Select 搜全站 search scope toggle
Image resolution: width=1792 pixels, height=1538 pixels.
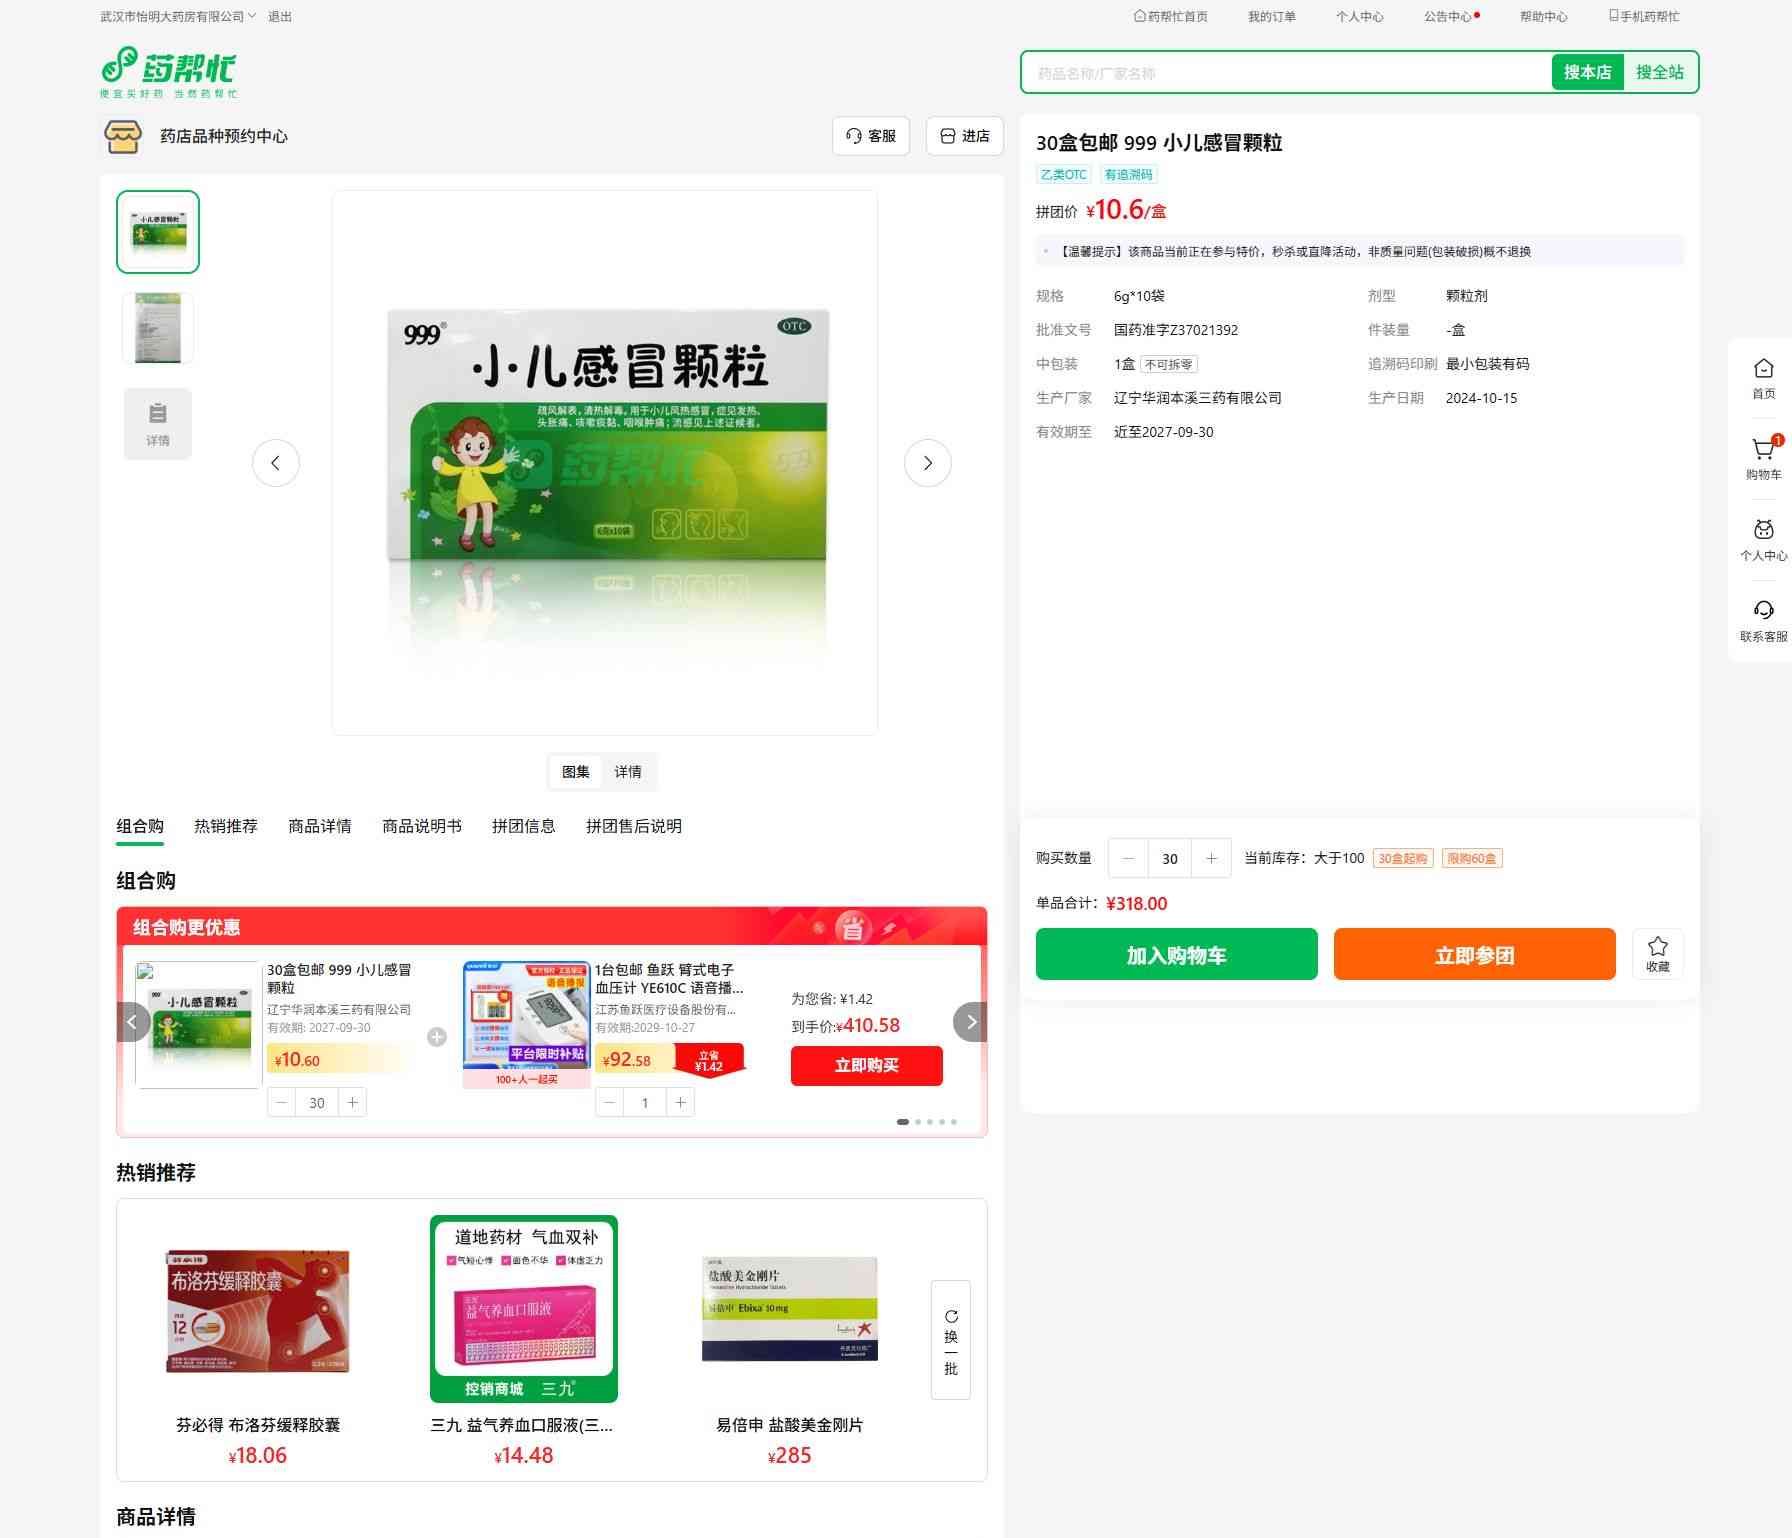click(x=1659, y=72)
